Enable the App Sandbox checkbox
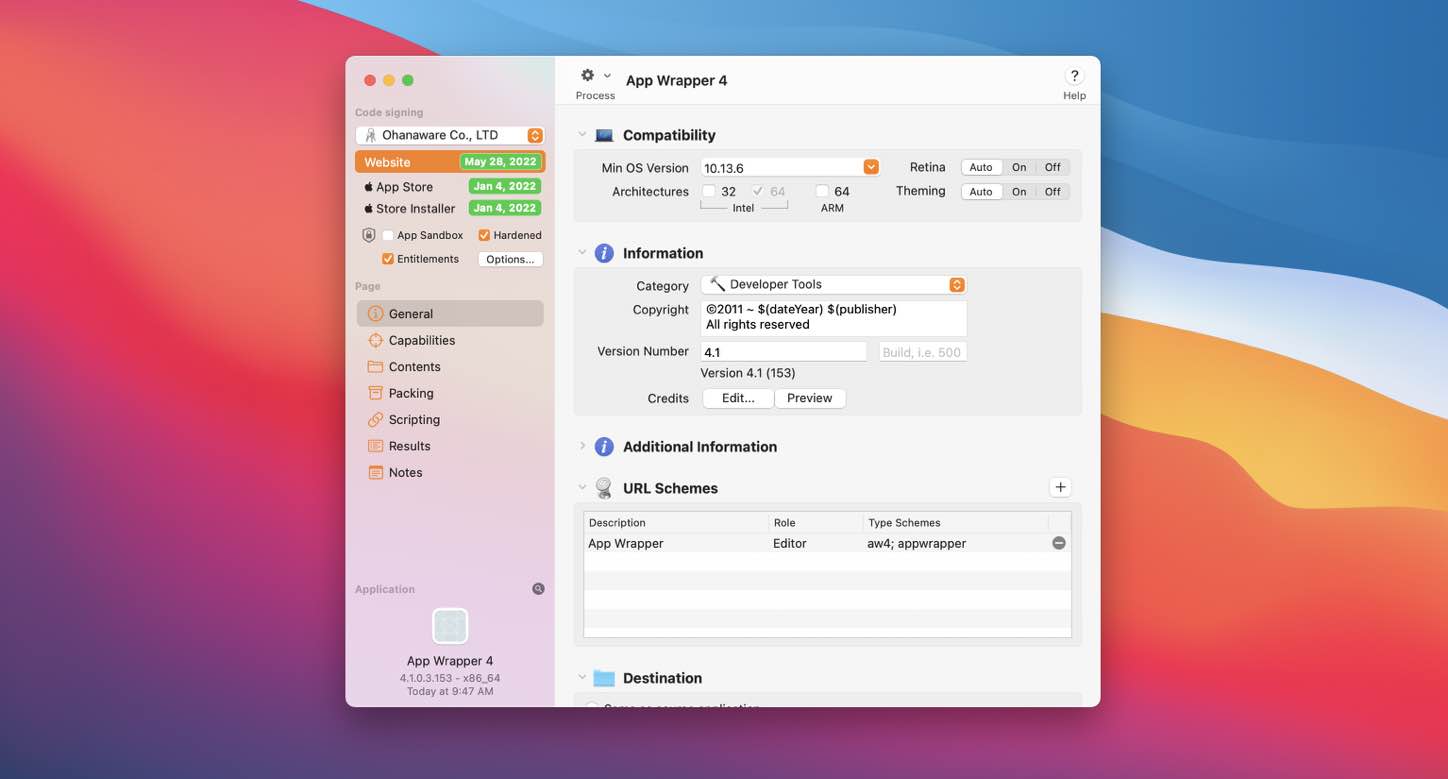1448x779 pixels. [x=388, y=235]
